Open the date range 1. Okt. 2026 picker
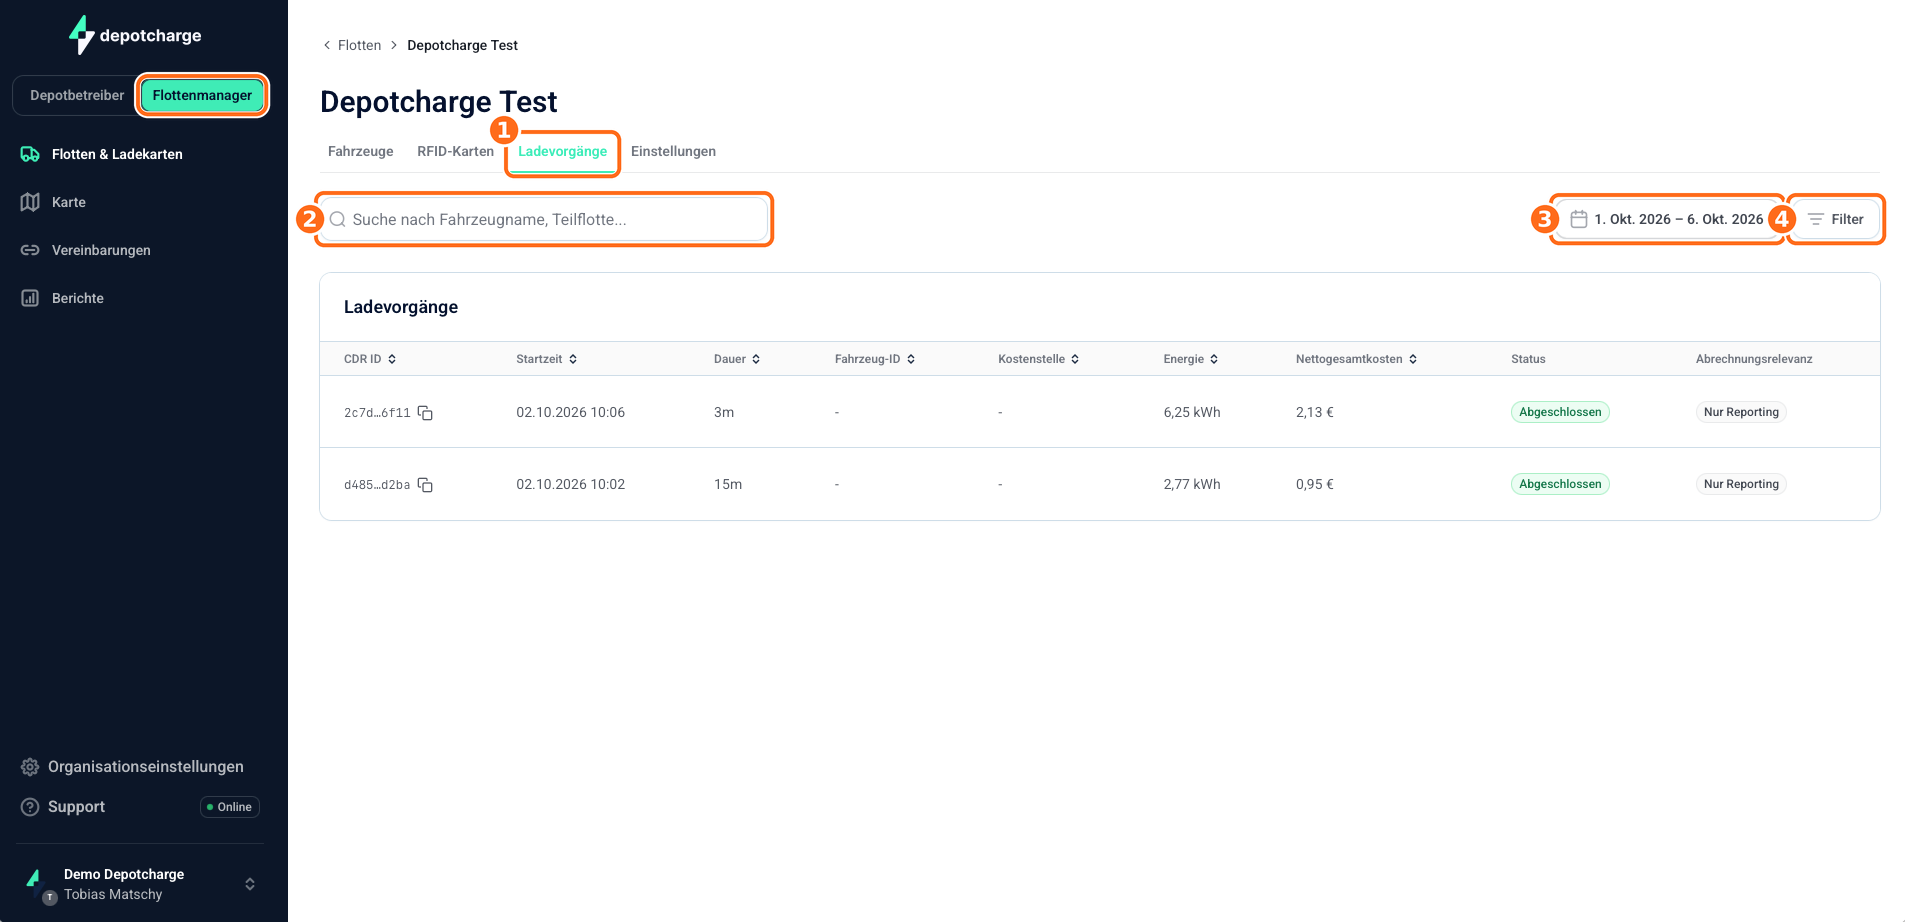Screen dimensions: 1905x922 coord(1668,219)
